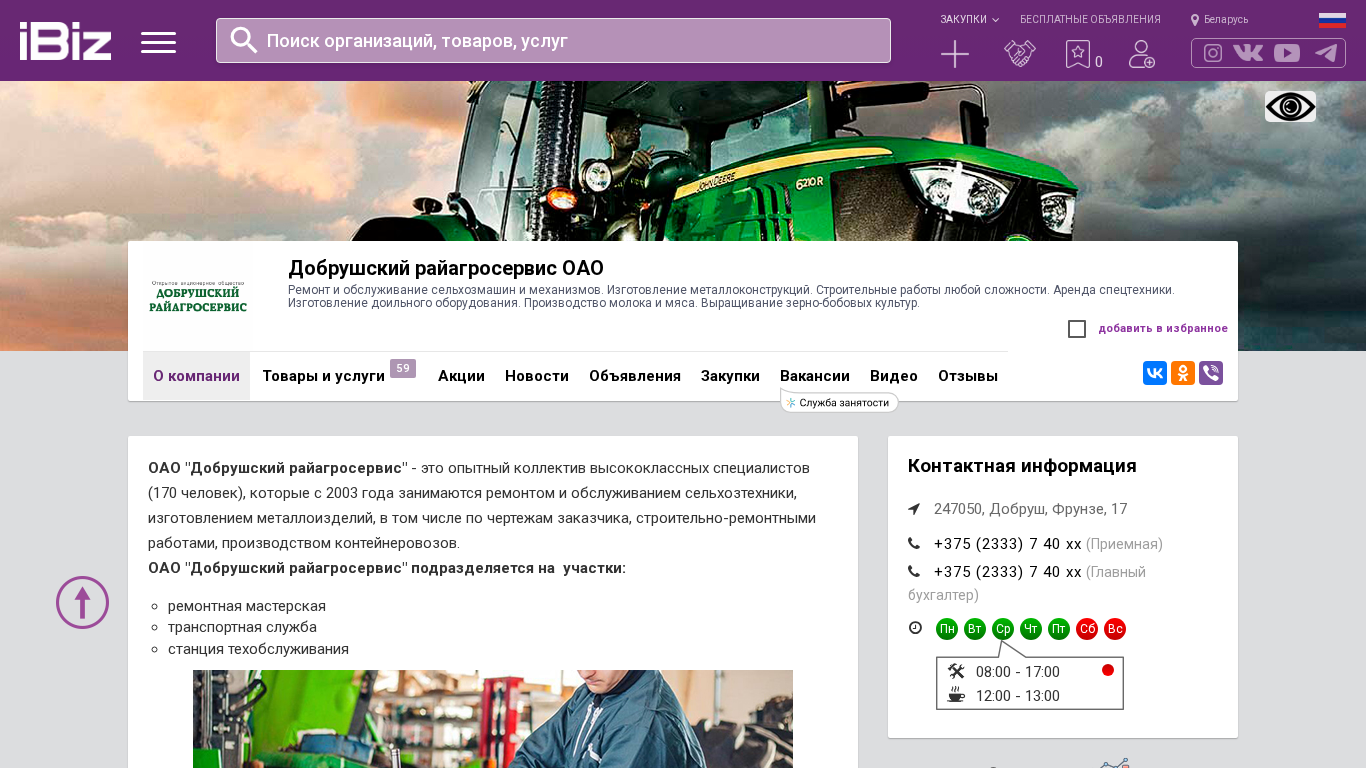Image resolution: width=1366 pixels, height=768 pixels.
Task: Click the scroll-to-top arrow button
Action: coord(82,602)
